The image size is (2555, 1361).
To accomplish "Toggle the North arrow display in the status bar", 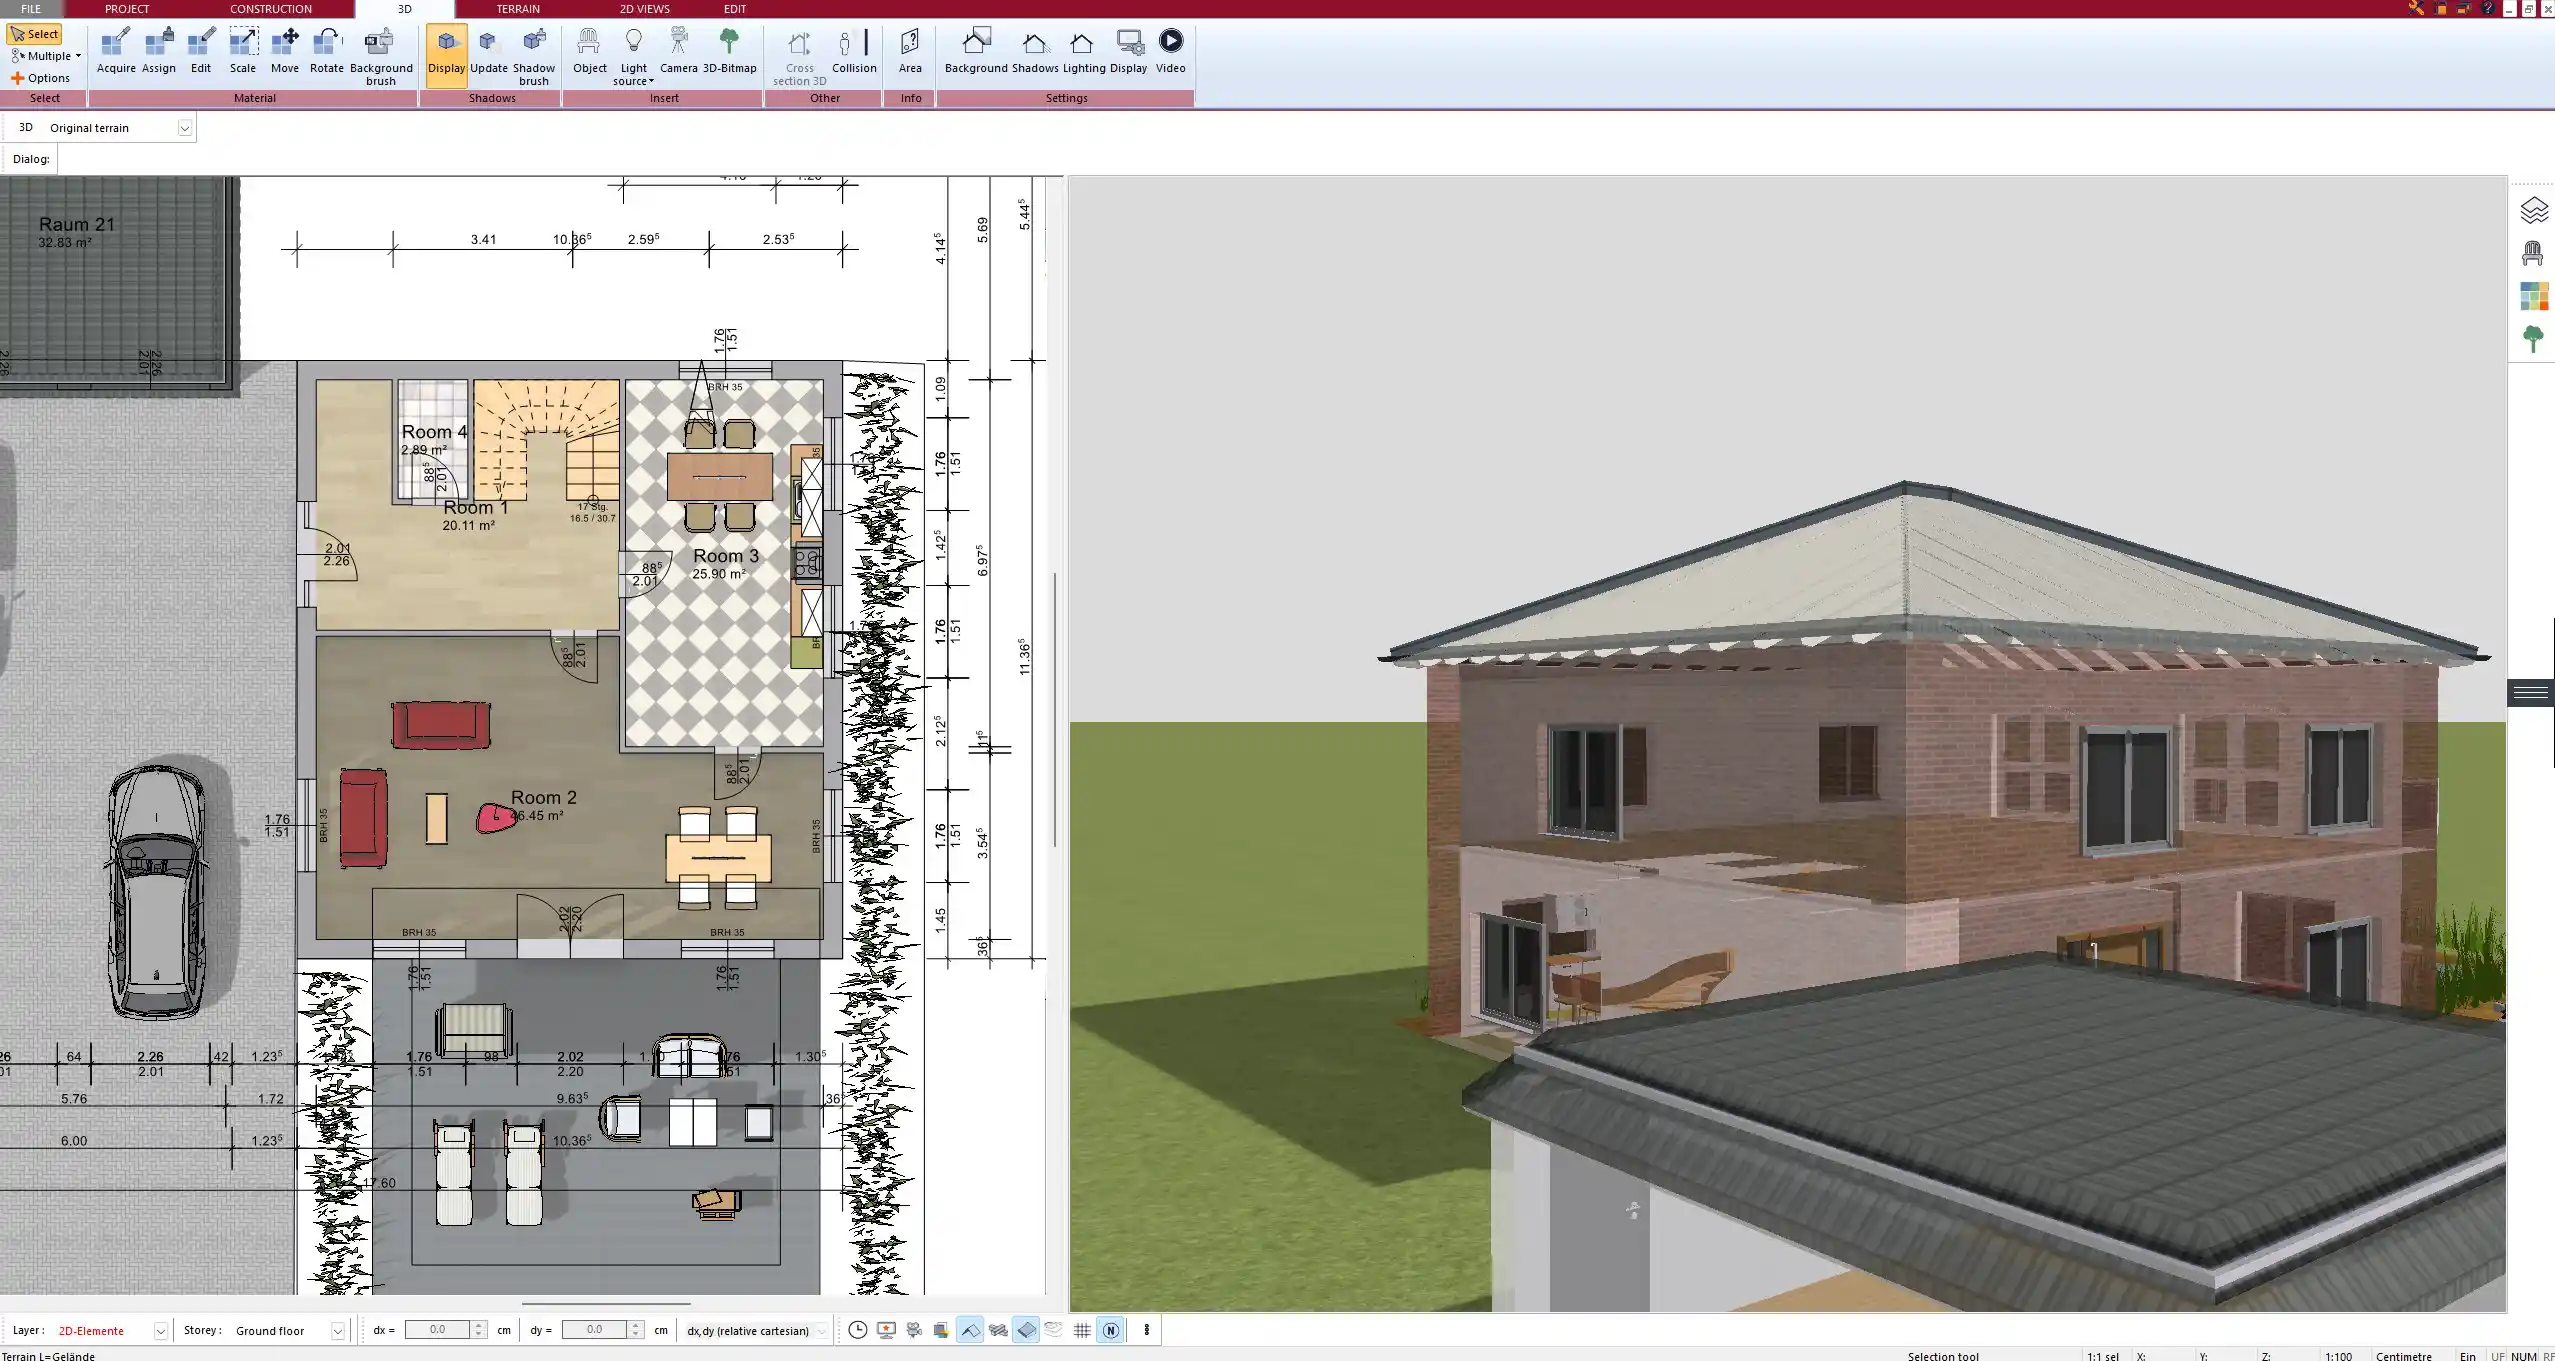I will pyautogui.click(x=1110, y=1330).
